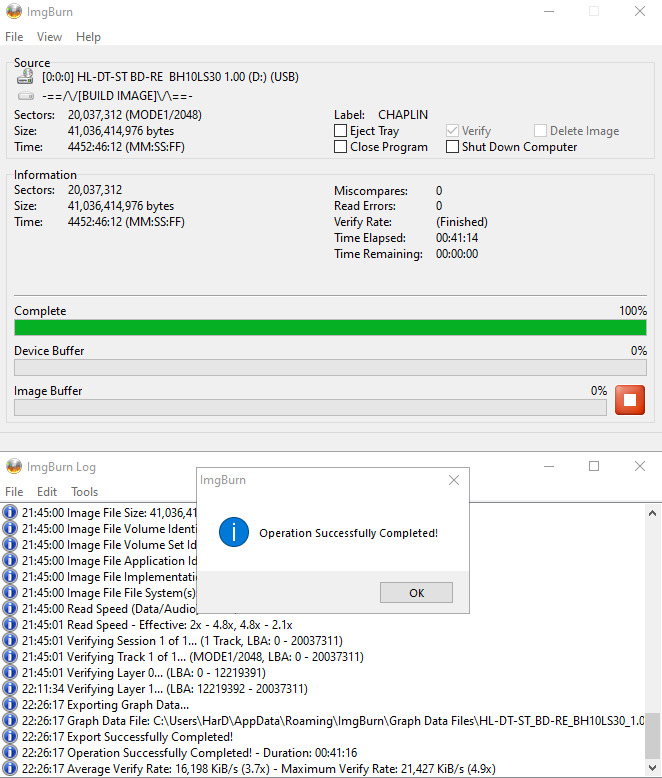Click the Time Elapsed value 00:41:14

[457, 238]
